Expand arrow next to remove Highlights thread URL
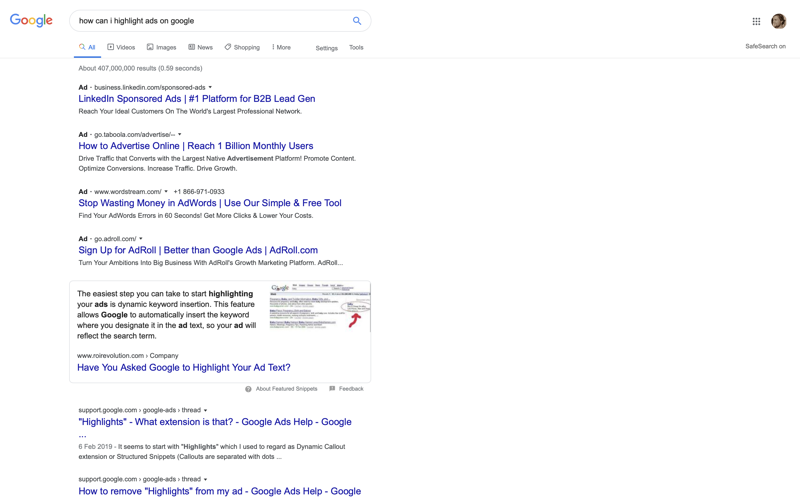This screenshot has width=800, height=500. [x=206, y=480]
